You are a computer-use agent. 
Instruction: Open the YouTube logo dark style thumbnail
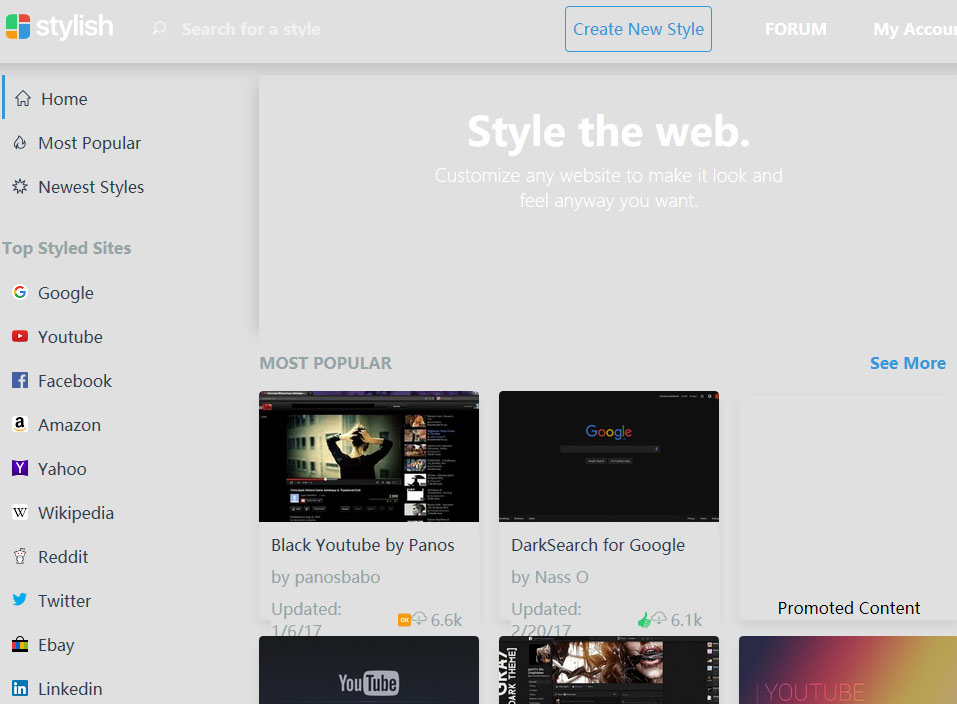(369, 670)
